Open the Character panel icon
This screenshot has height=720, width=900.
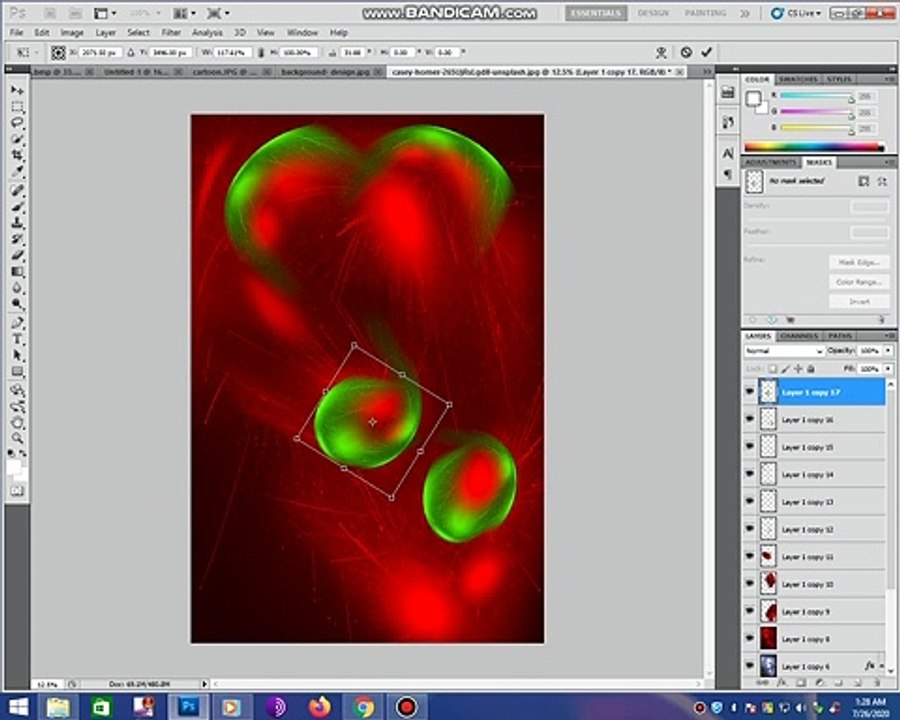click(728, 153)
